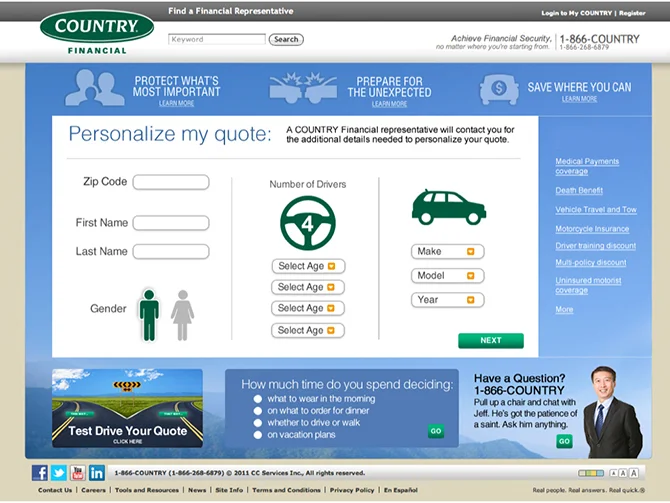This screenshot has height=503, width=670.
Task: Click the Search button
Action: [286, 39]
